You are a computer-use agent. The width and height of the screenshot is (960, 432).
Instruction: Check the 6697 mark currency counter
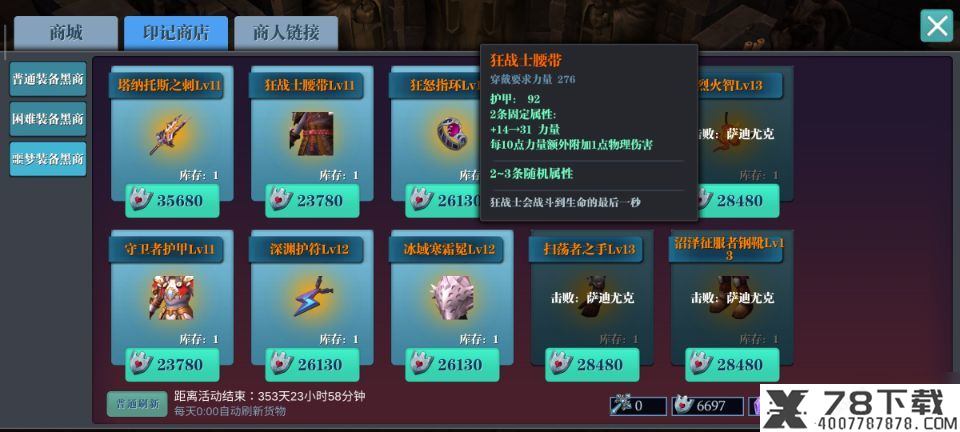pyautogui.click(x=708, y=406)
